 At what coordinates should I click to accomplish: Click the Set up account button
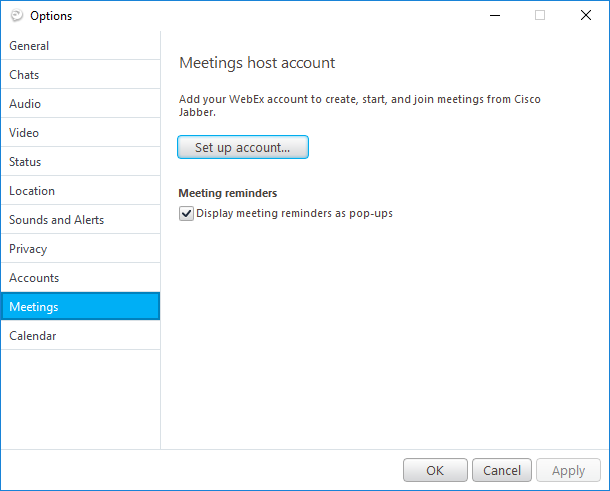[243, 147]
